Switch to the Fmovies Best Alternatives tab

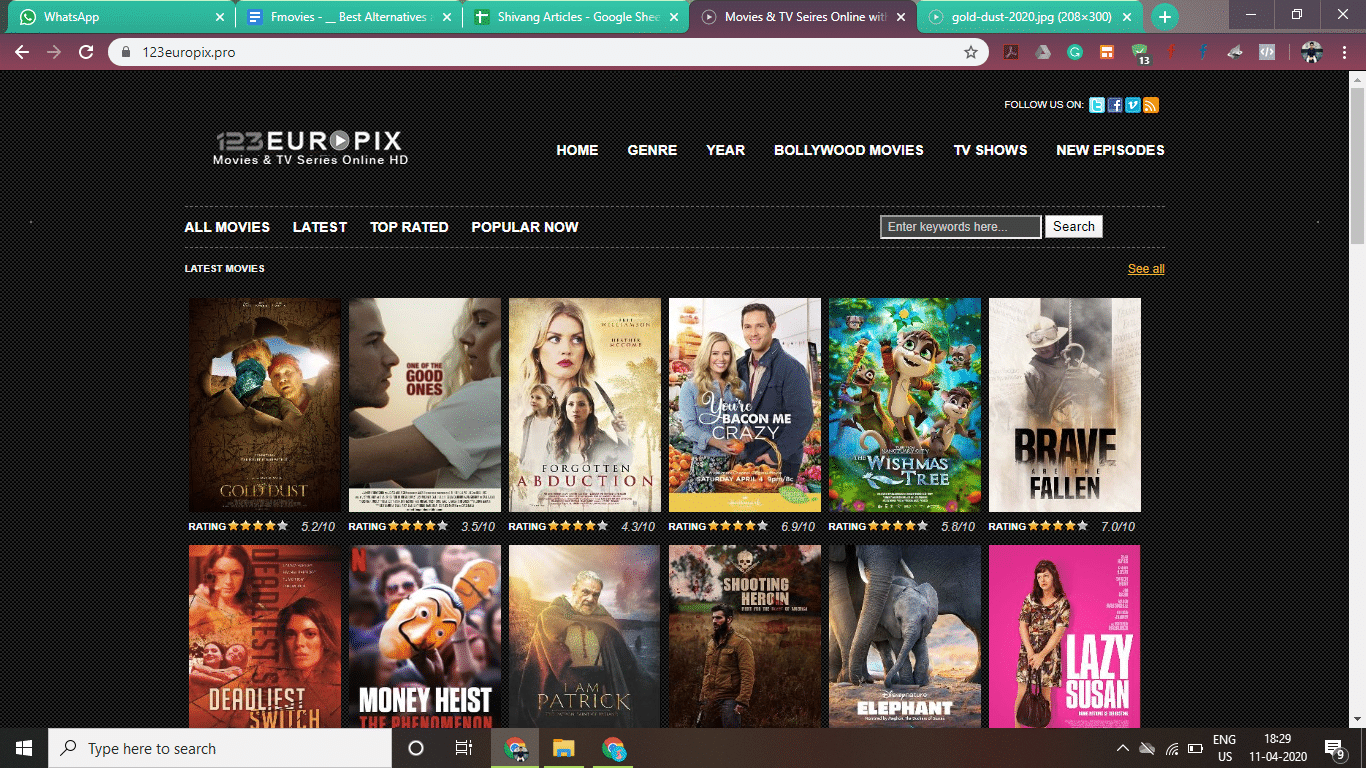coord(349,17)
